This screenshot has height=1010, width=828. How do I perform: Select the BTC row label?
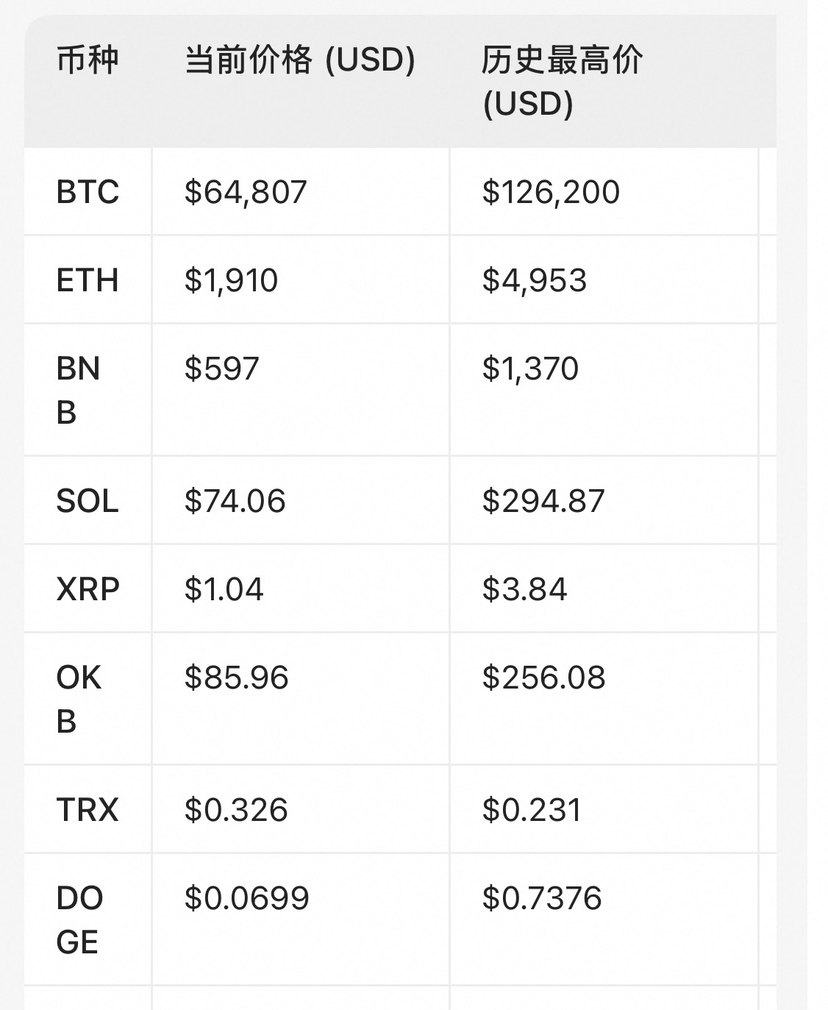tap(88, 192)
